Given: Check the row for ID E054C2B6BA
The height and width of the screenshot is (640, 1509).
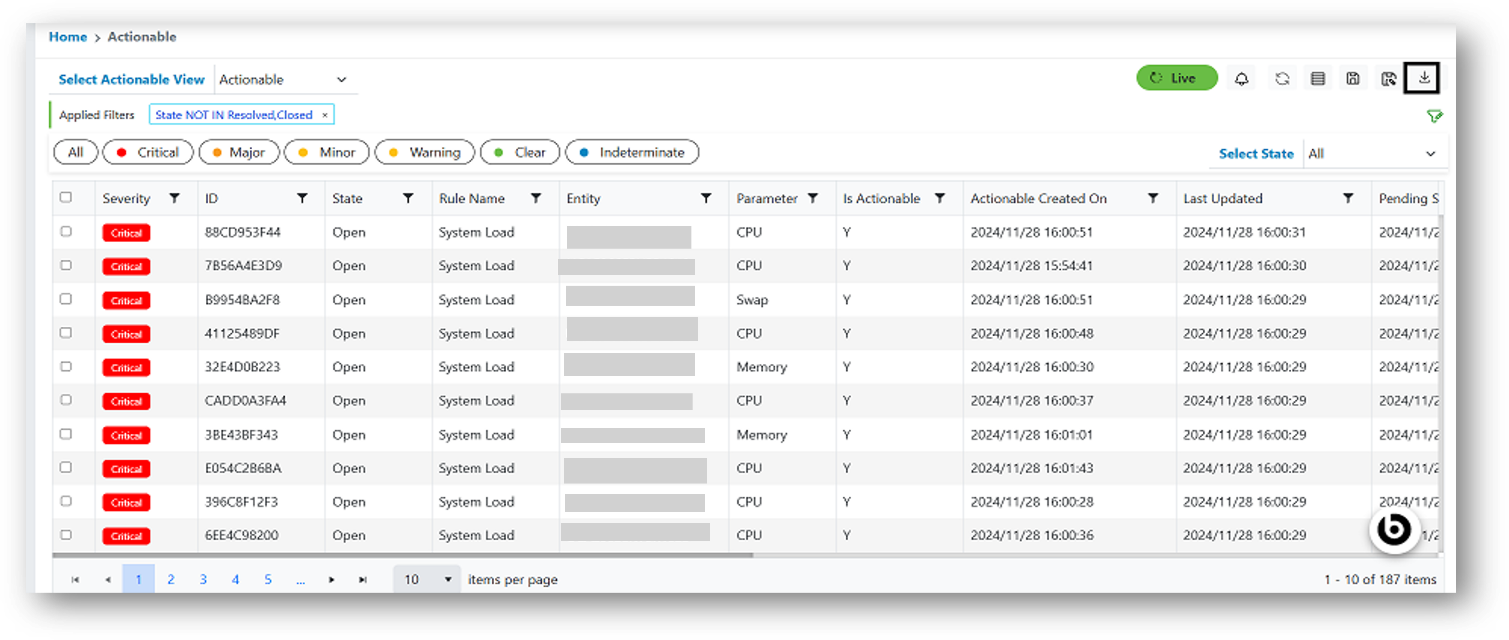Looking at the screenshot, I should click(x=66, y=467).
